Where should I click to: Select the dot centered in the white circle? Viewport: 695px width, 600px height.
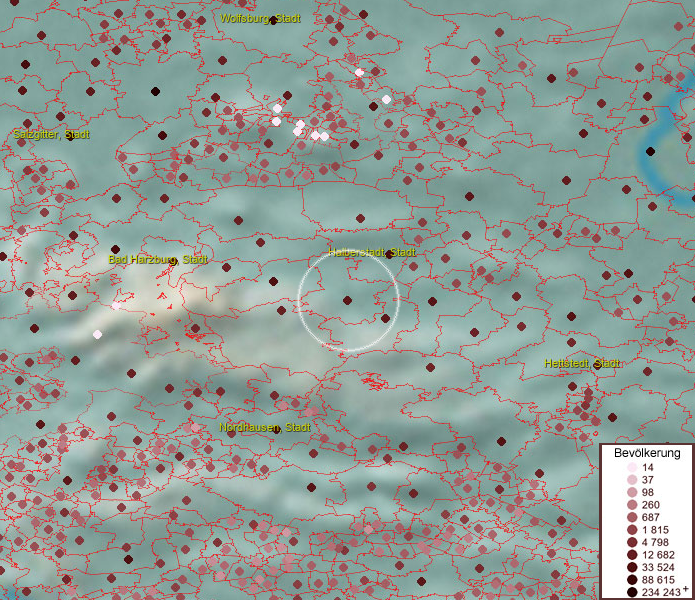click(347, 300)
